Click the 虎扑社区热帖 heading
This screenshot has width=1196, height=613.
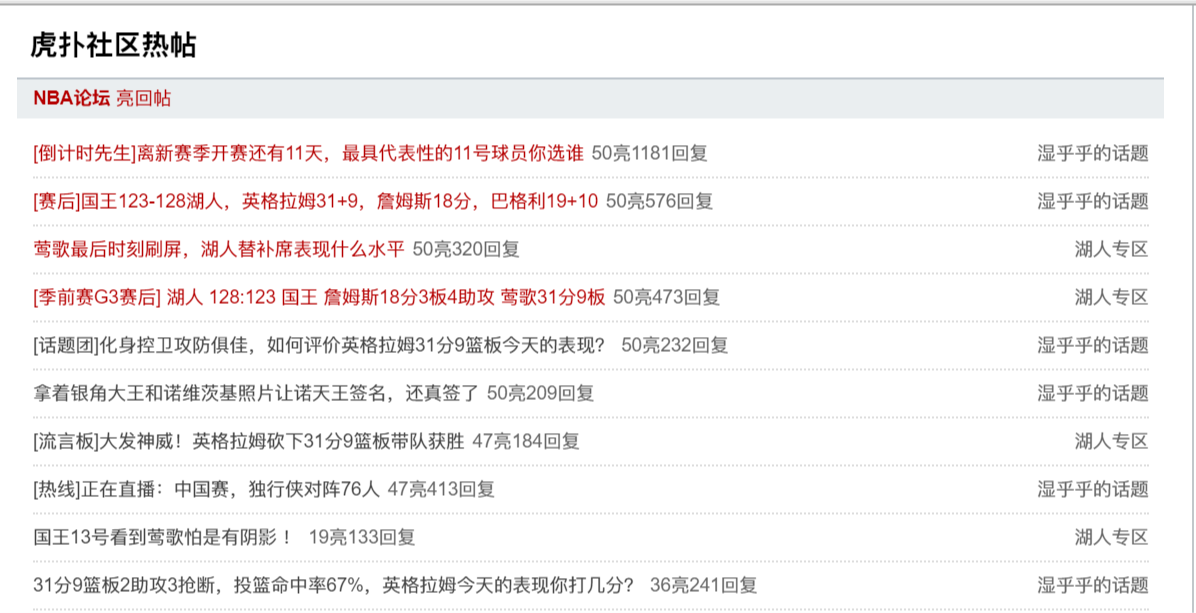[114, 46]
